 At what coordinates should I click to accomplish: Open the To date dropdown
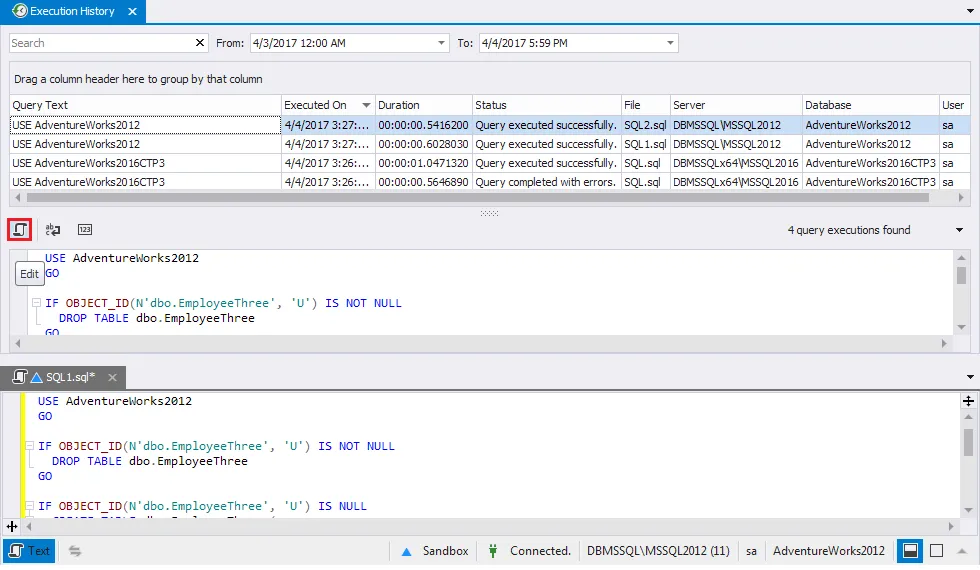[670, 43]
